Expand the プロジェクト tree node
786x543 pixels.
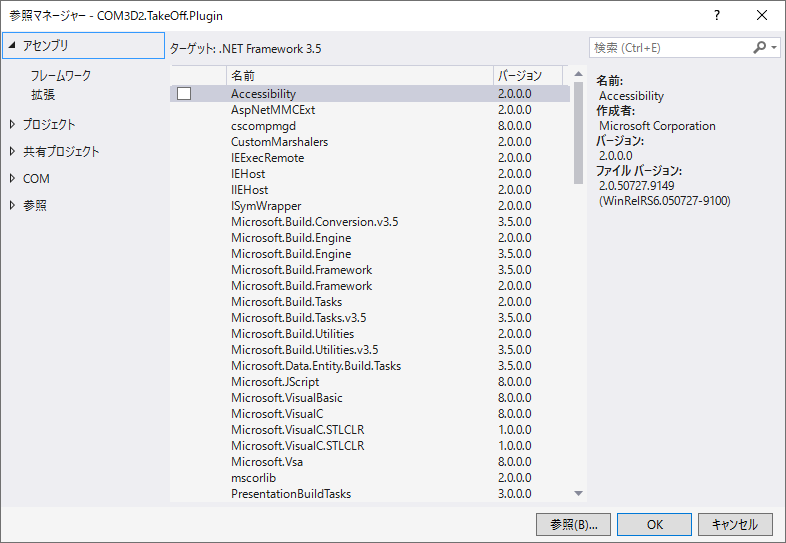[x=12, y=124]
